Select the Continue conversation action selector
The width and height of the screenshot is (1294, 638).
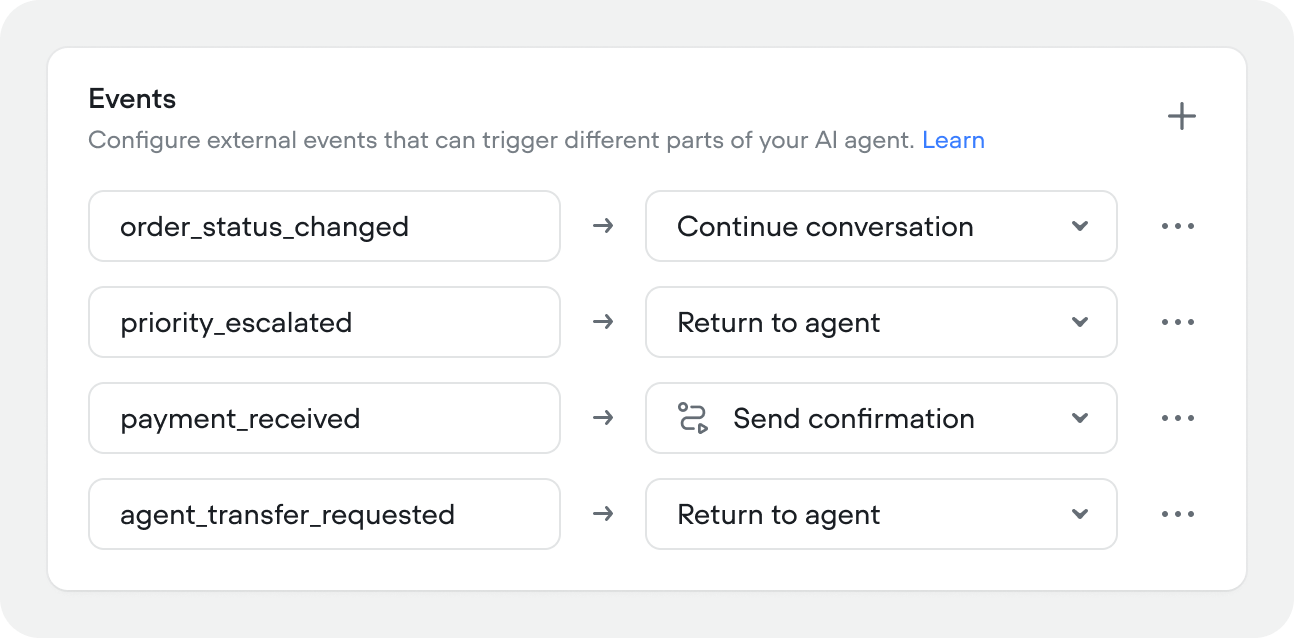881,226
